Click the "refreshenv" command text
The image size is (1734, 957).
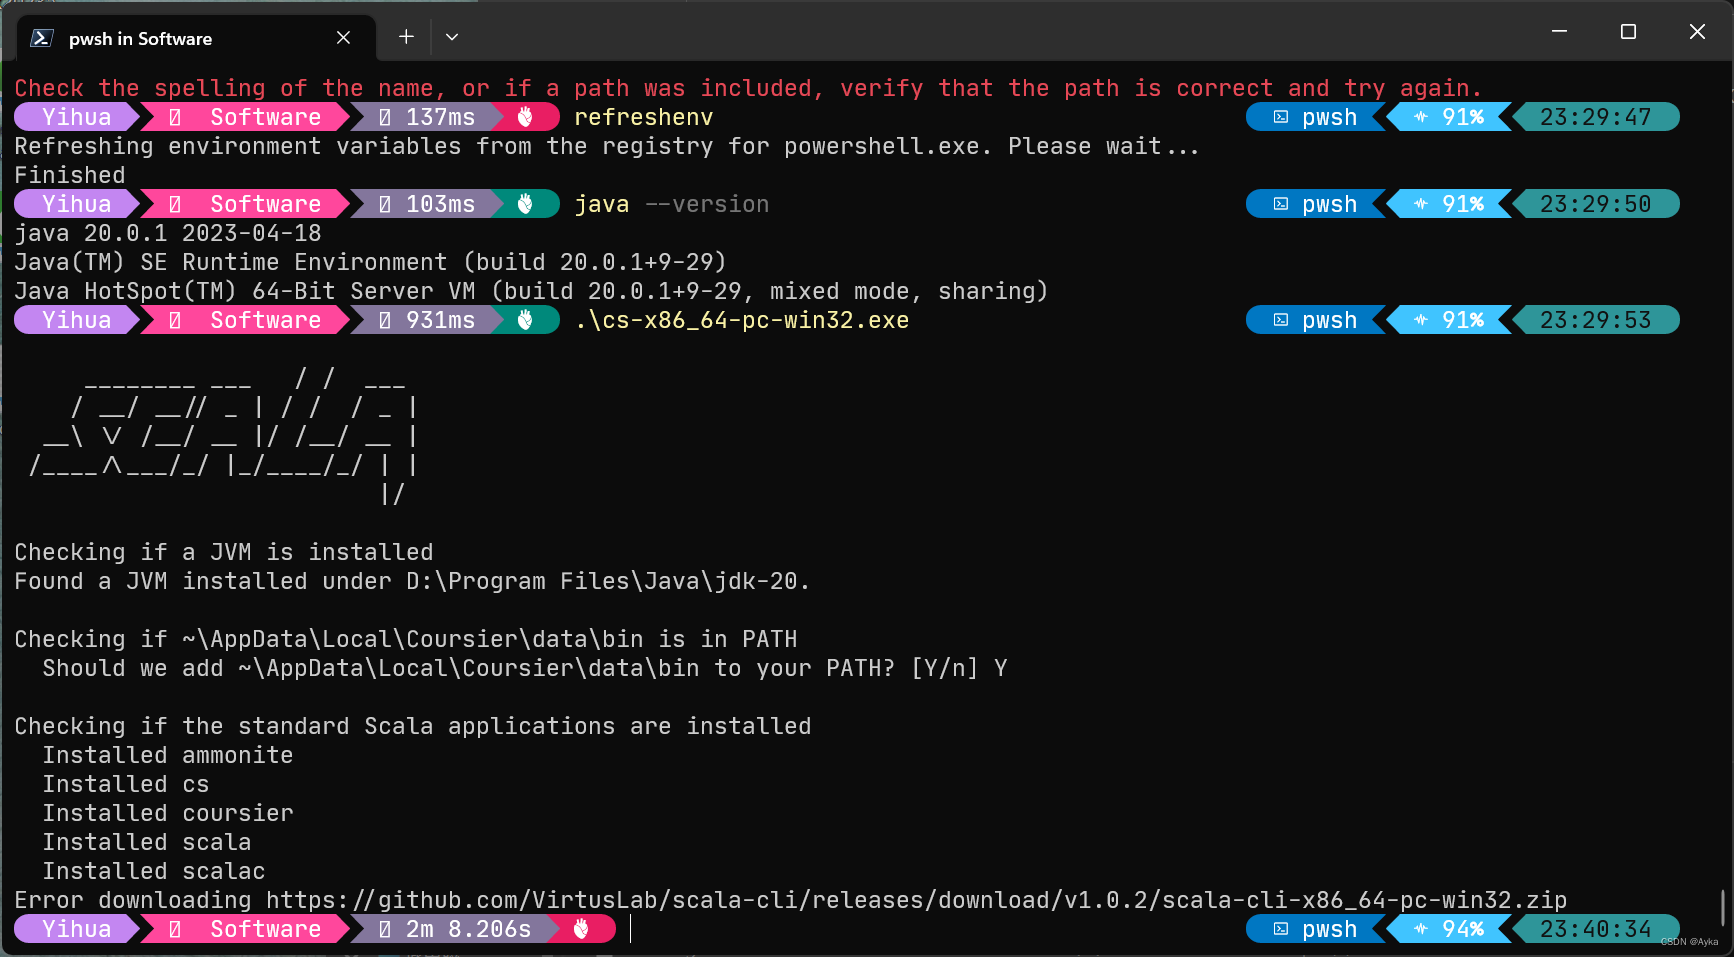[643, 117]
